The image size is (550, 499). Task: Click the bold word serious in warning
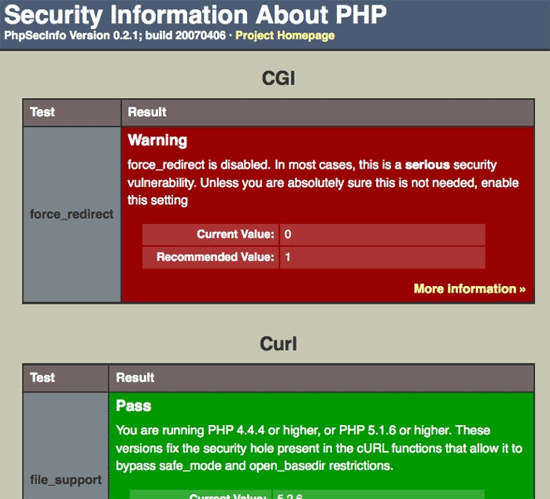(x=427, y=165)
